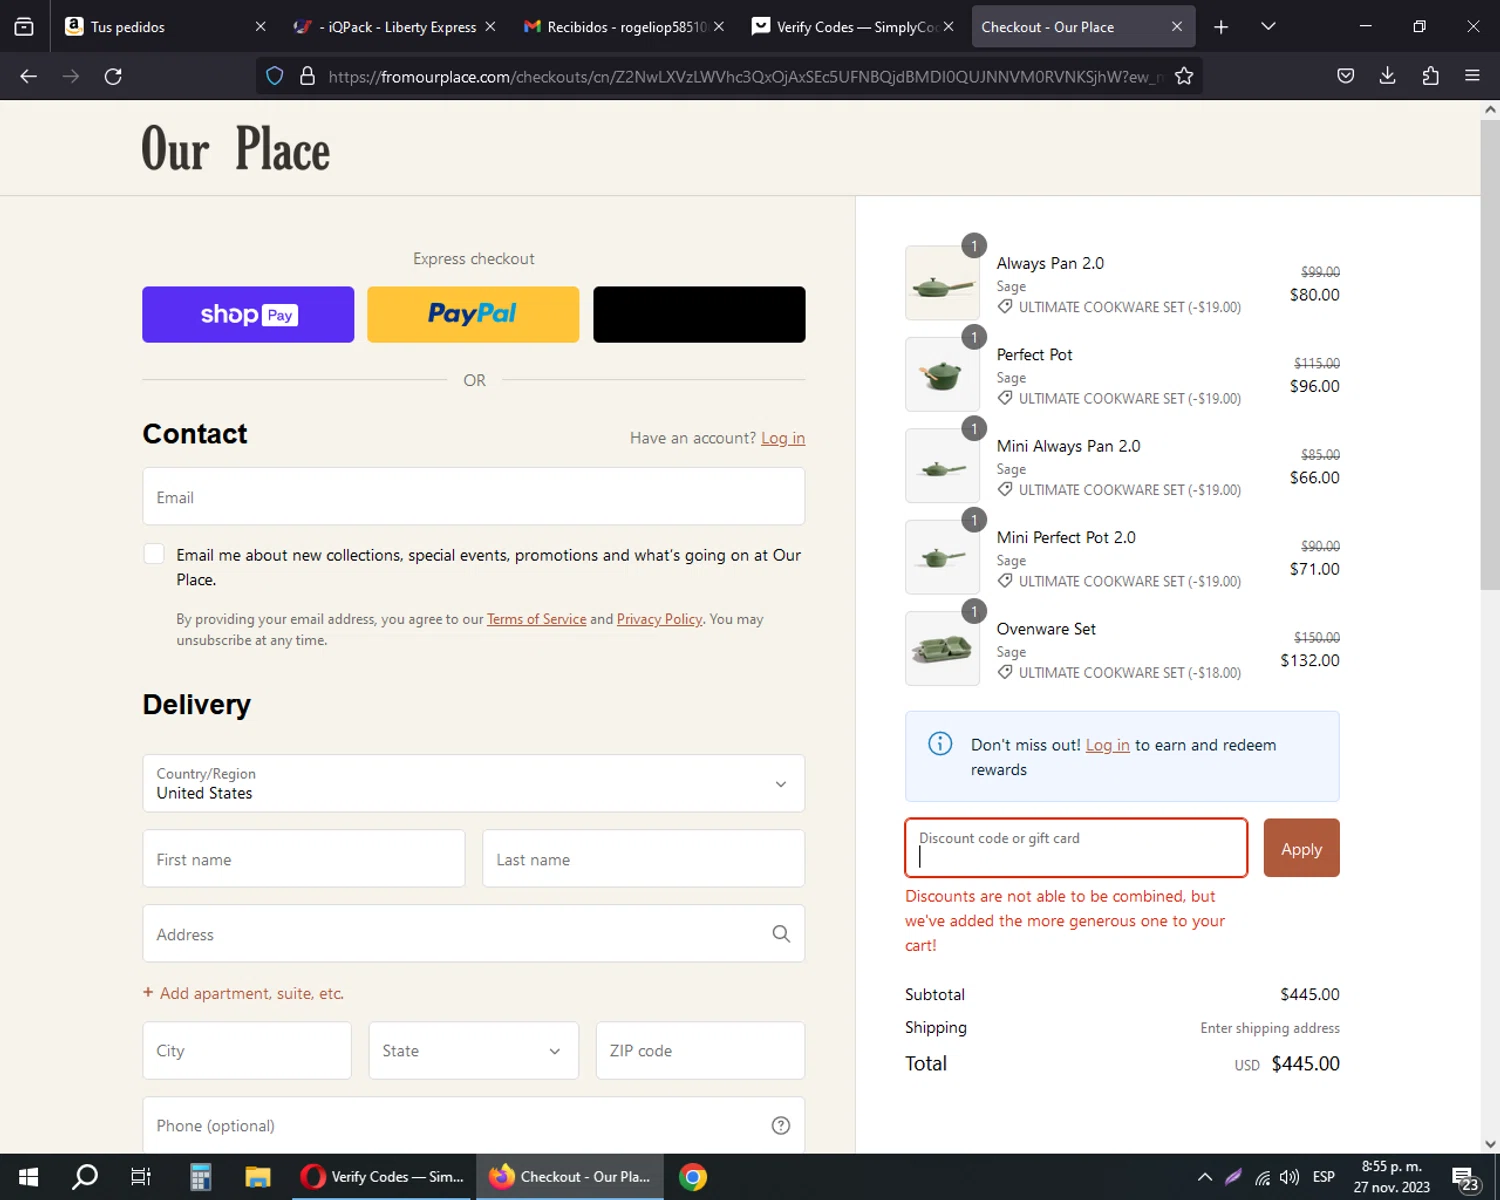Screen dimensions: 1500x1200
Task: Open the State dropdown
Action: [474, 1050]
